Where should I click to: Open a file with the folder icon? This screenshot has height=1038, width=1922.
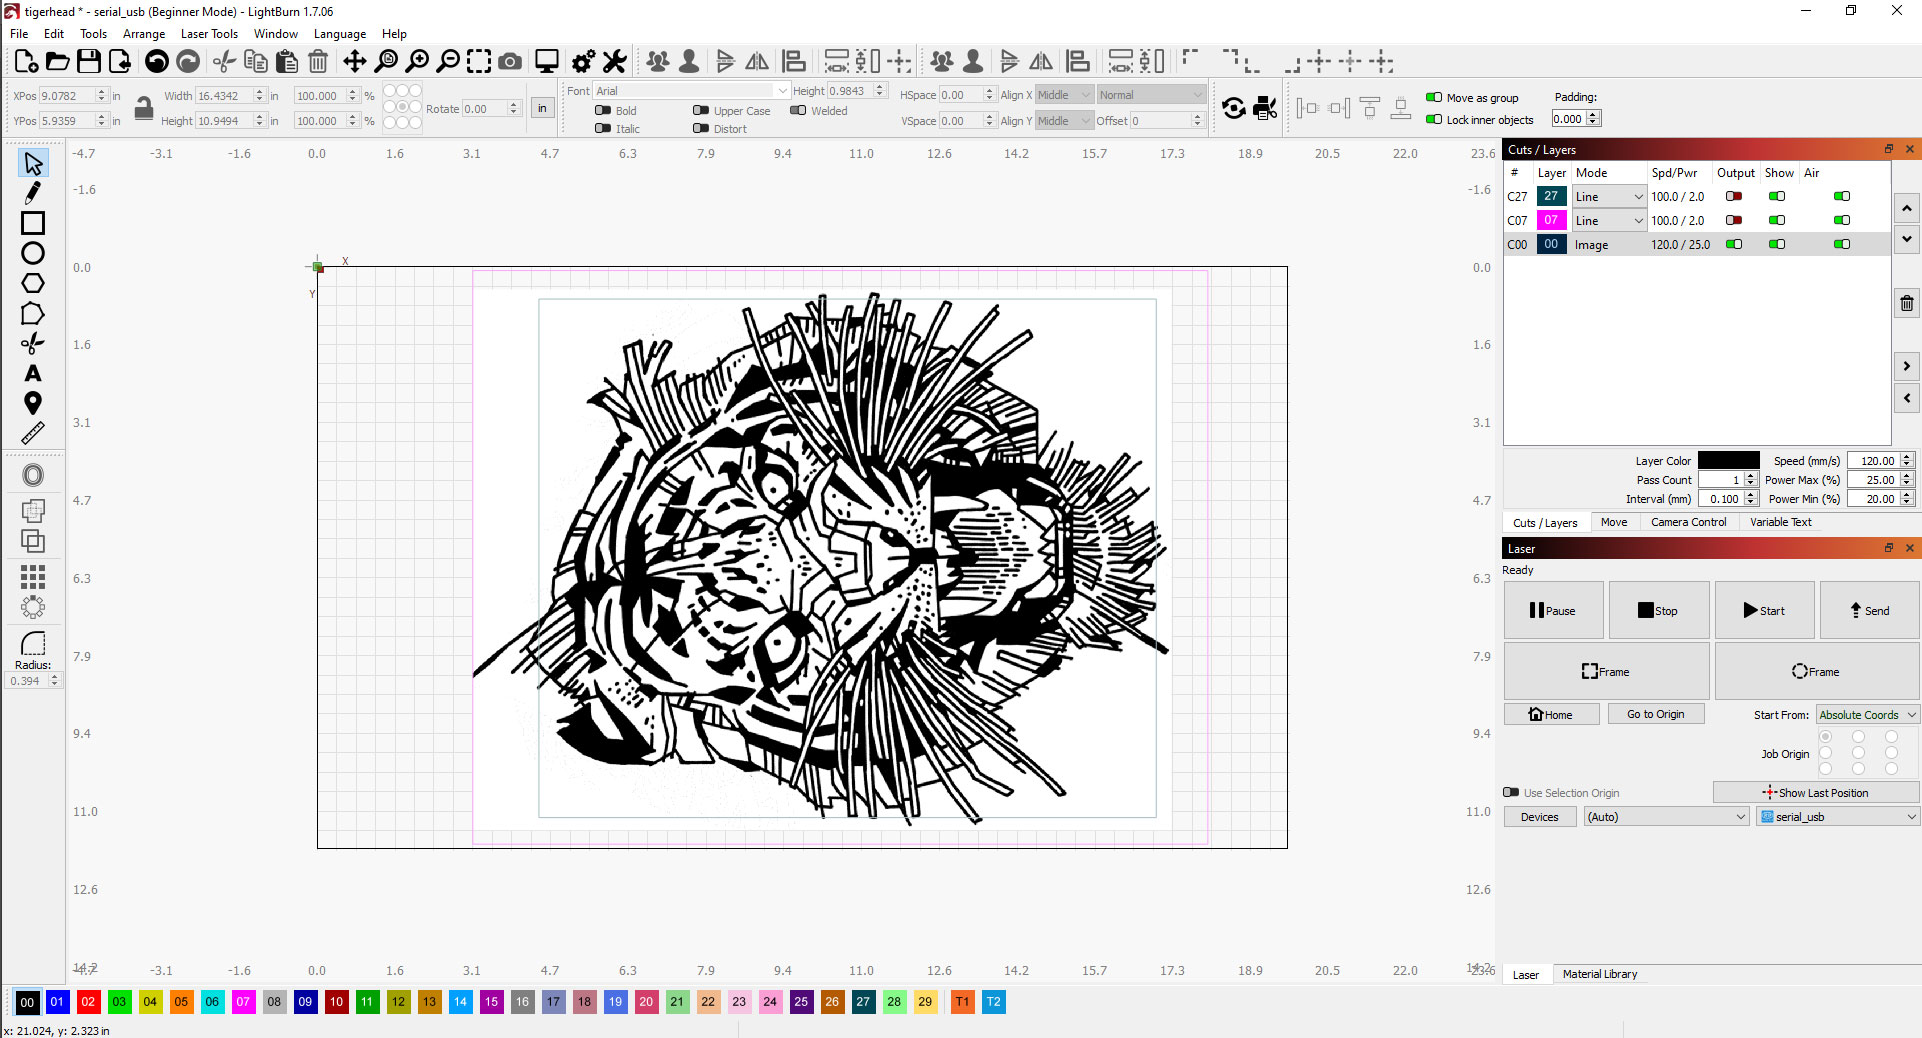tap(58, 62)
